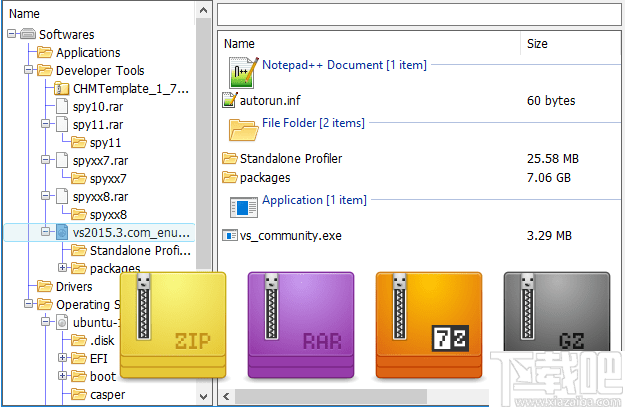Select the vs_community.exe file name

291,236
